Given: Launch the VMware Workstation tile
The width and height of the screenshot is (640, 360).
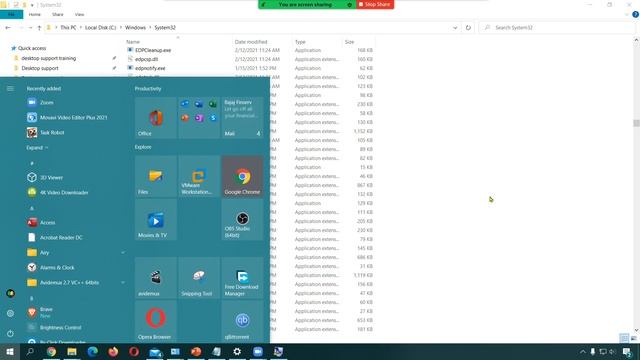Looking at the screenshot, I should [199, 176].
